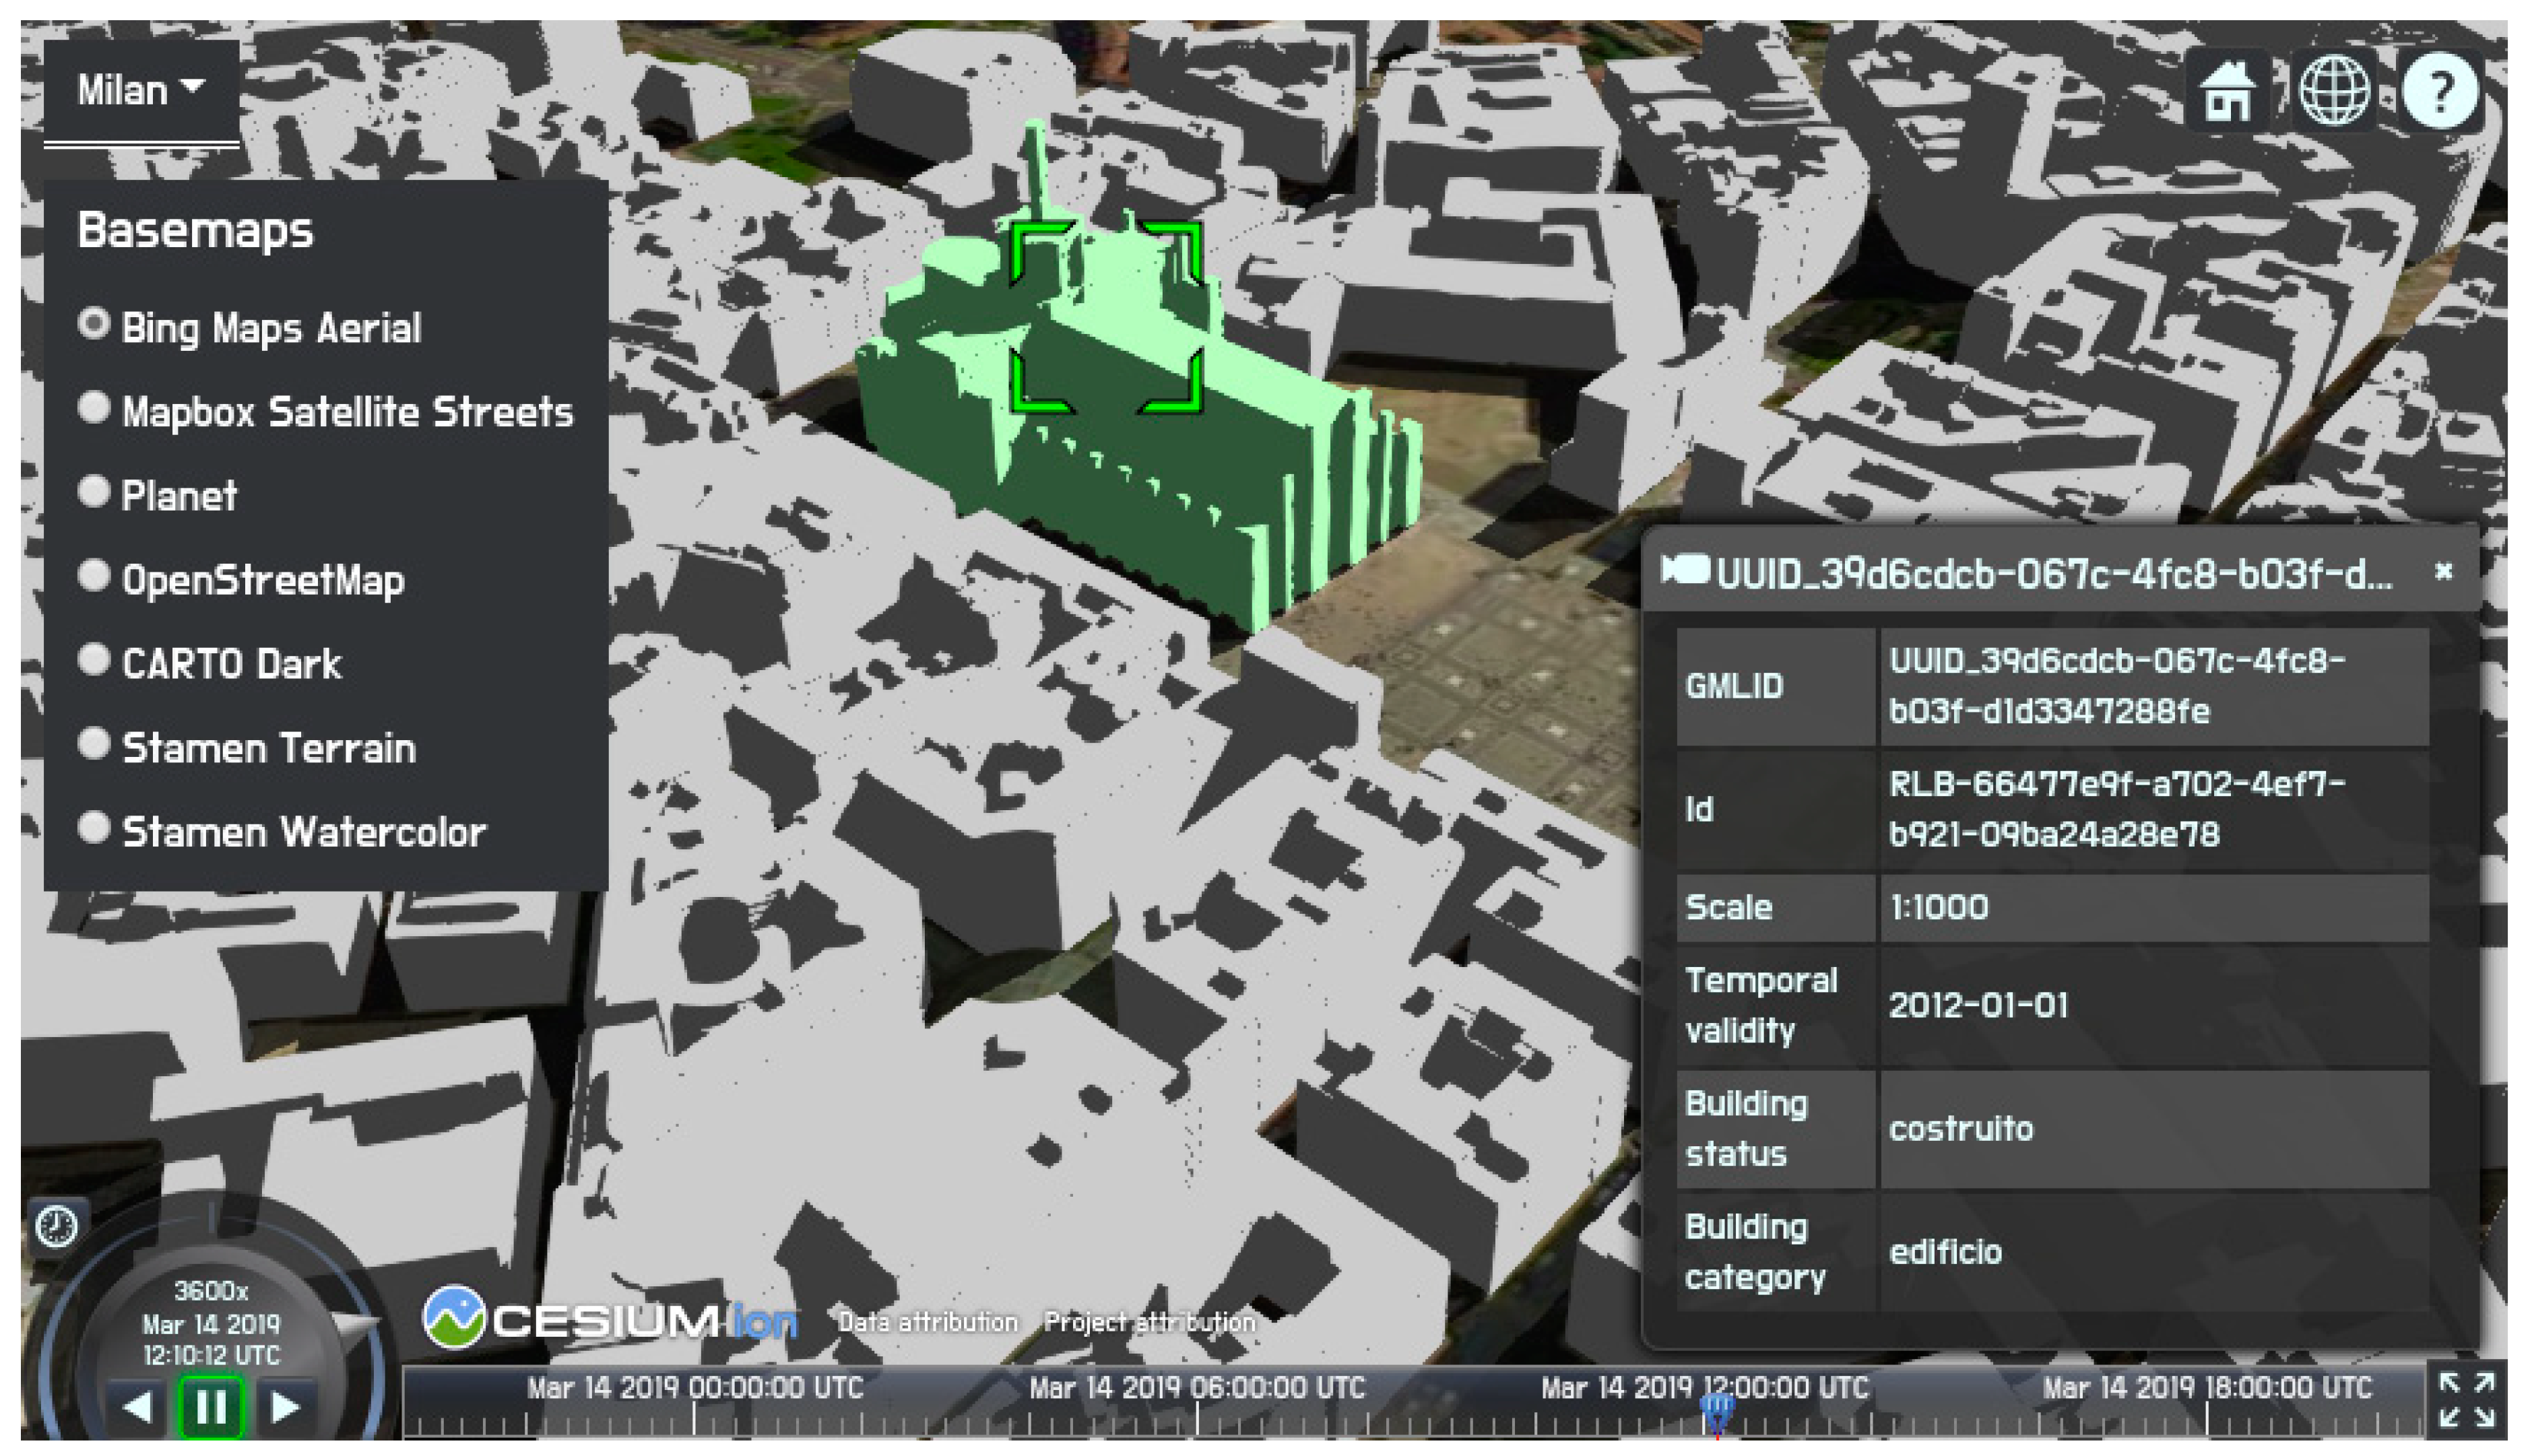
Task: Toggle fullscreen with the arrows icon
Action: coord(2466,1400)
